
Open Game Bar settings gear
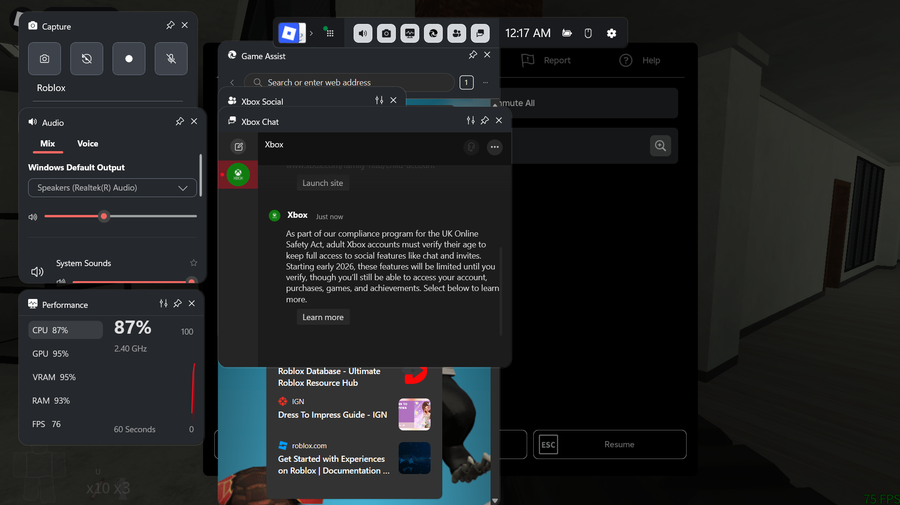612,33
